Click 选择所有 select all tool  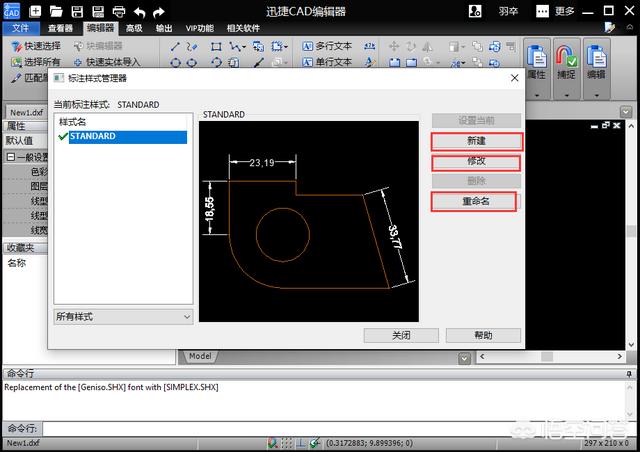36,62
